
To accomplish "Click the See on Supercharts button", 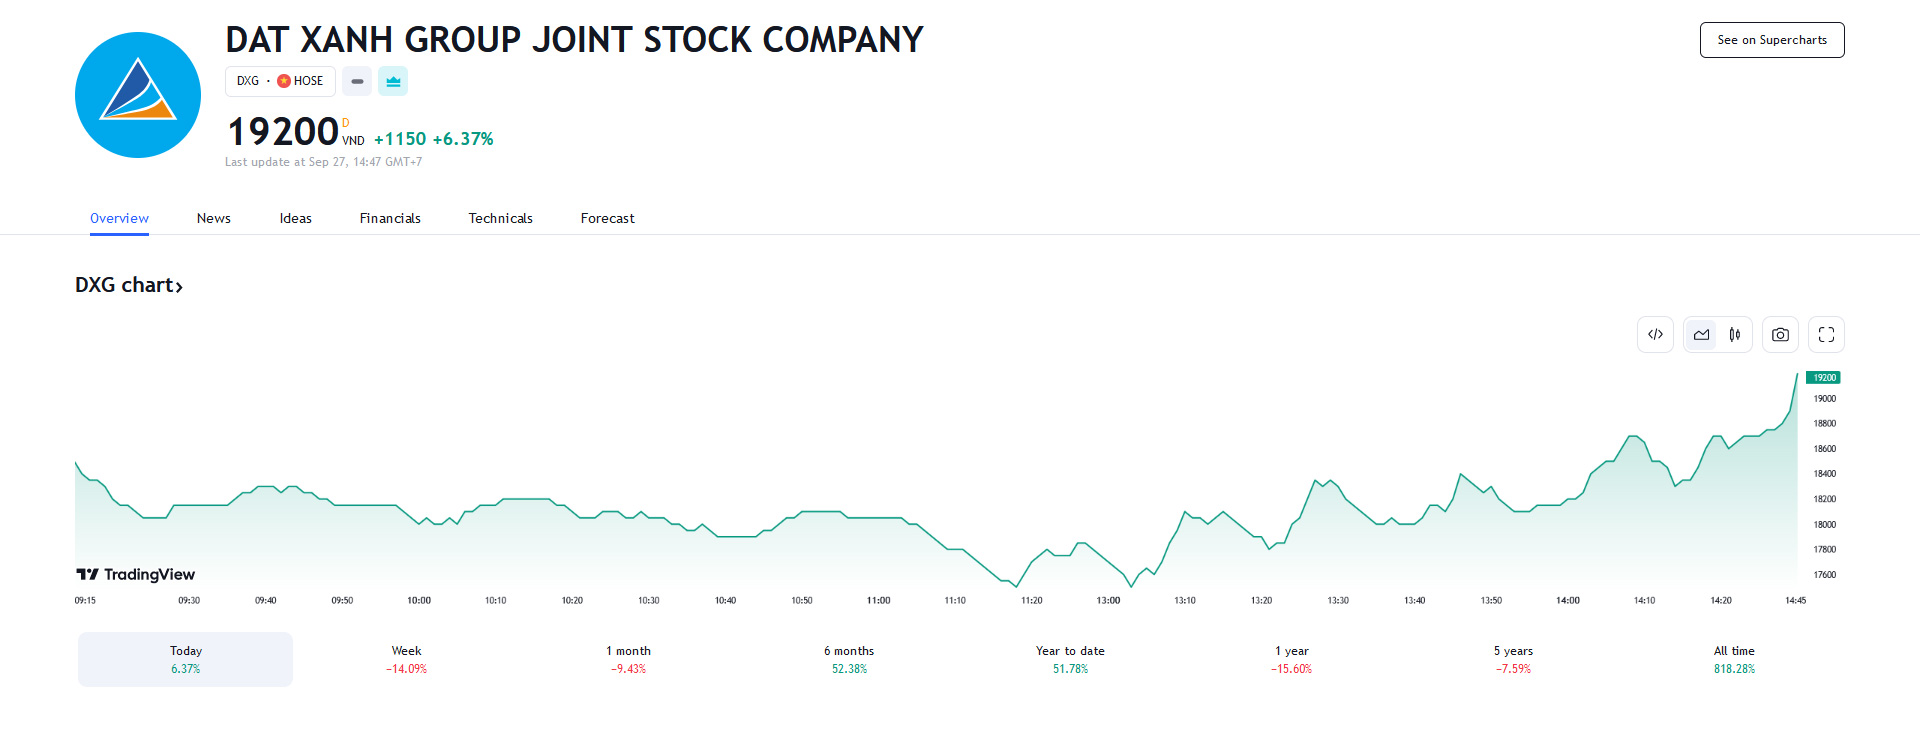I will 1771,40.
